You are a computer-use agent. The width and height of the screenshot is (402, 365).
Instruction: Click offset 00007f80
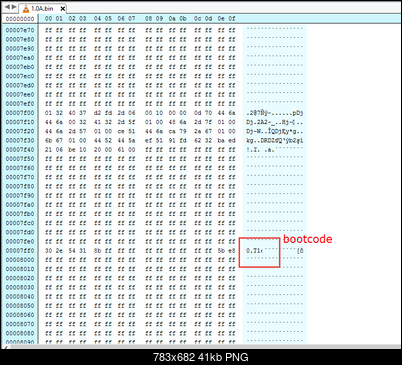coord(20,186)
